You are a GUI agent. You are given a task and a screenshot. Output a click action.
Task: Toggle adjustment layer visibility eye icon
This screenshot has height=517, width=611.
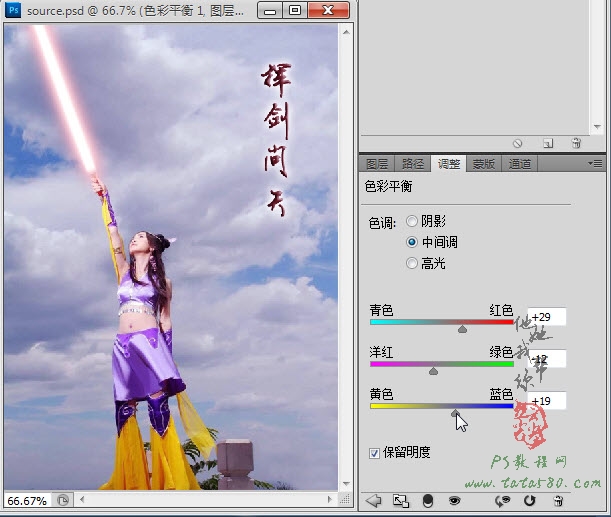point(454,501)
